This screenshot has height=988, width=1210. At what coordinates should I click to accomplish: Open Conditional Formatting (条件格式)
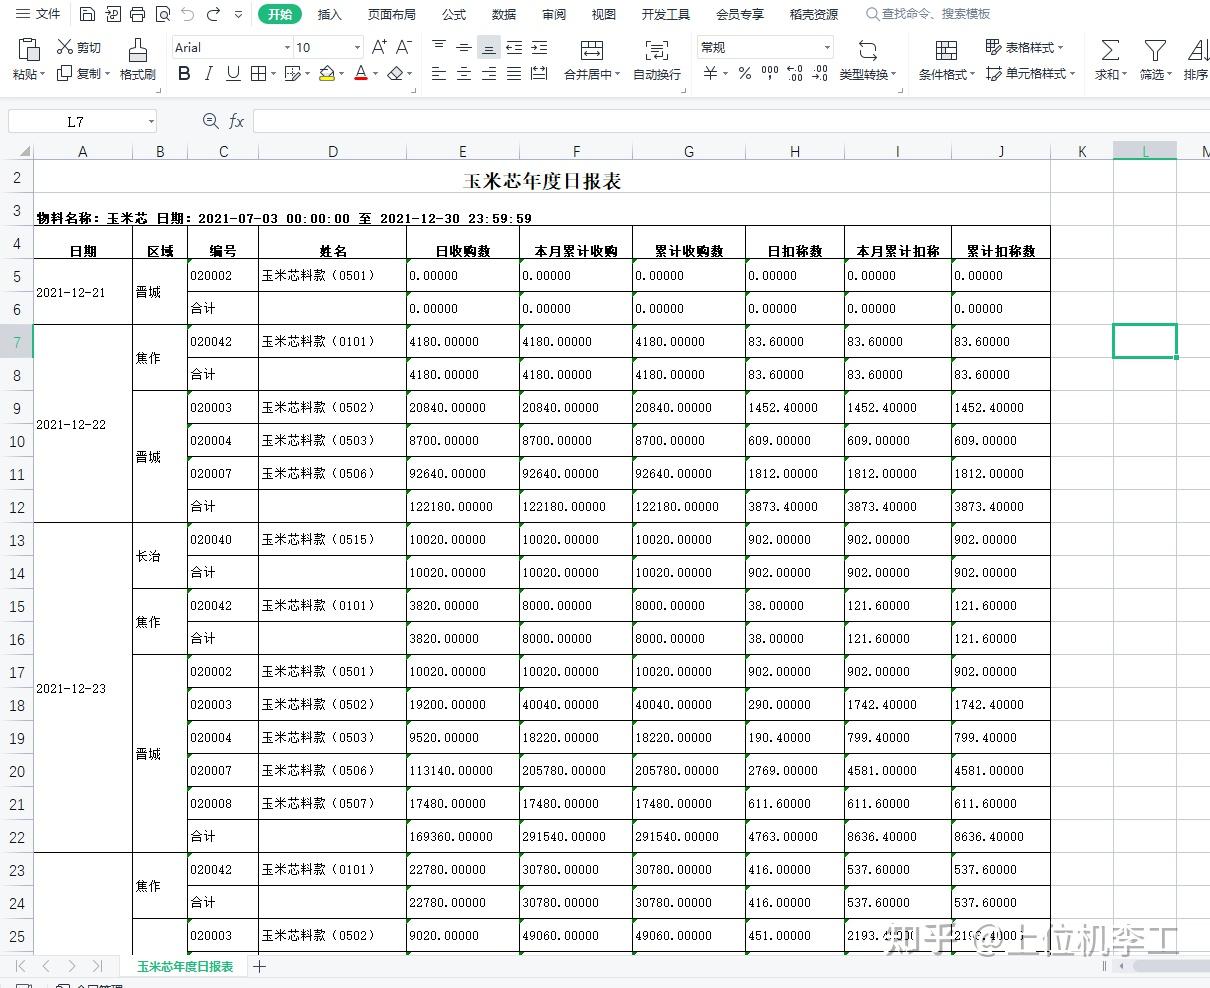941,72
